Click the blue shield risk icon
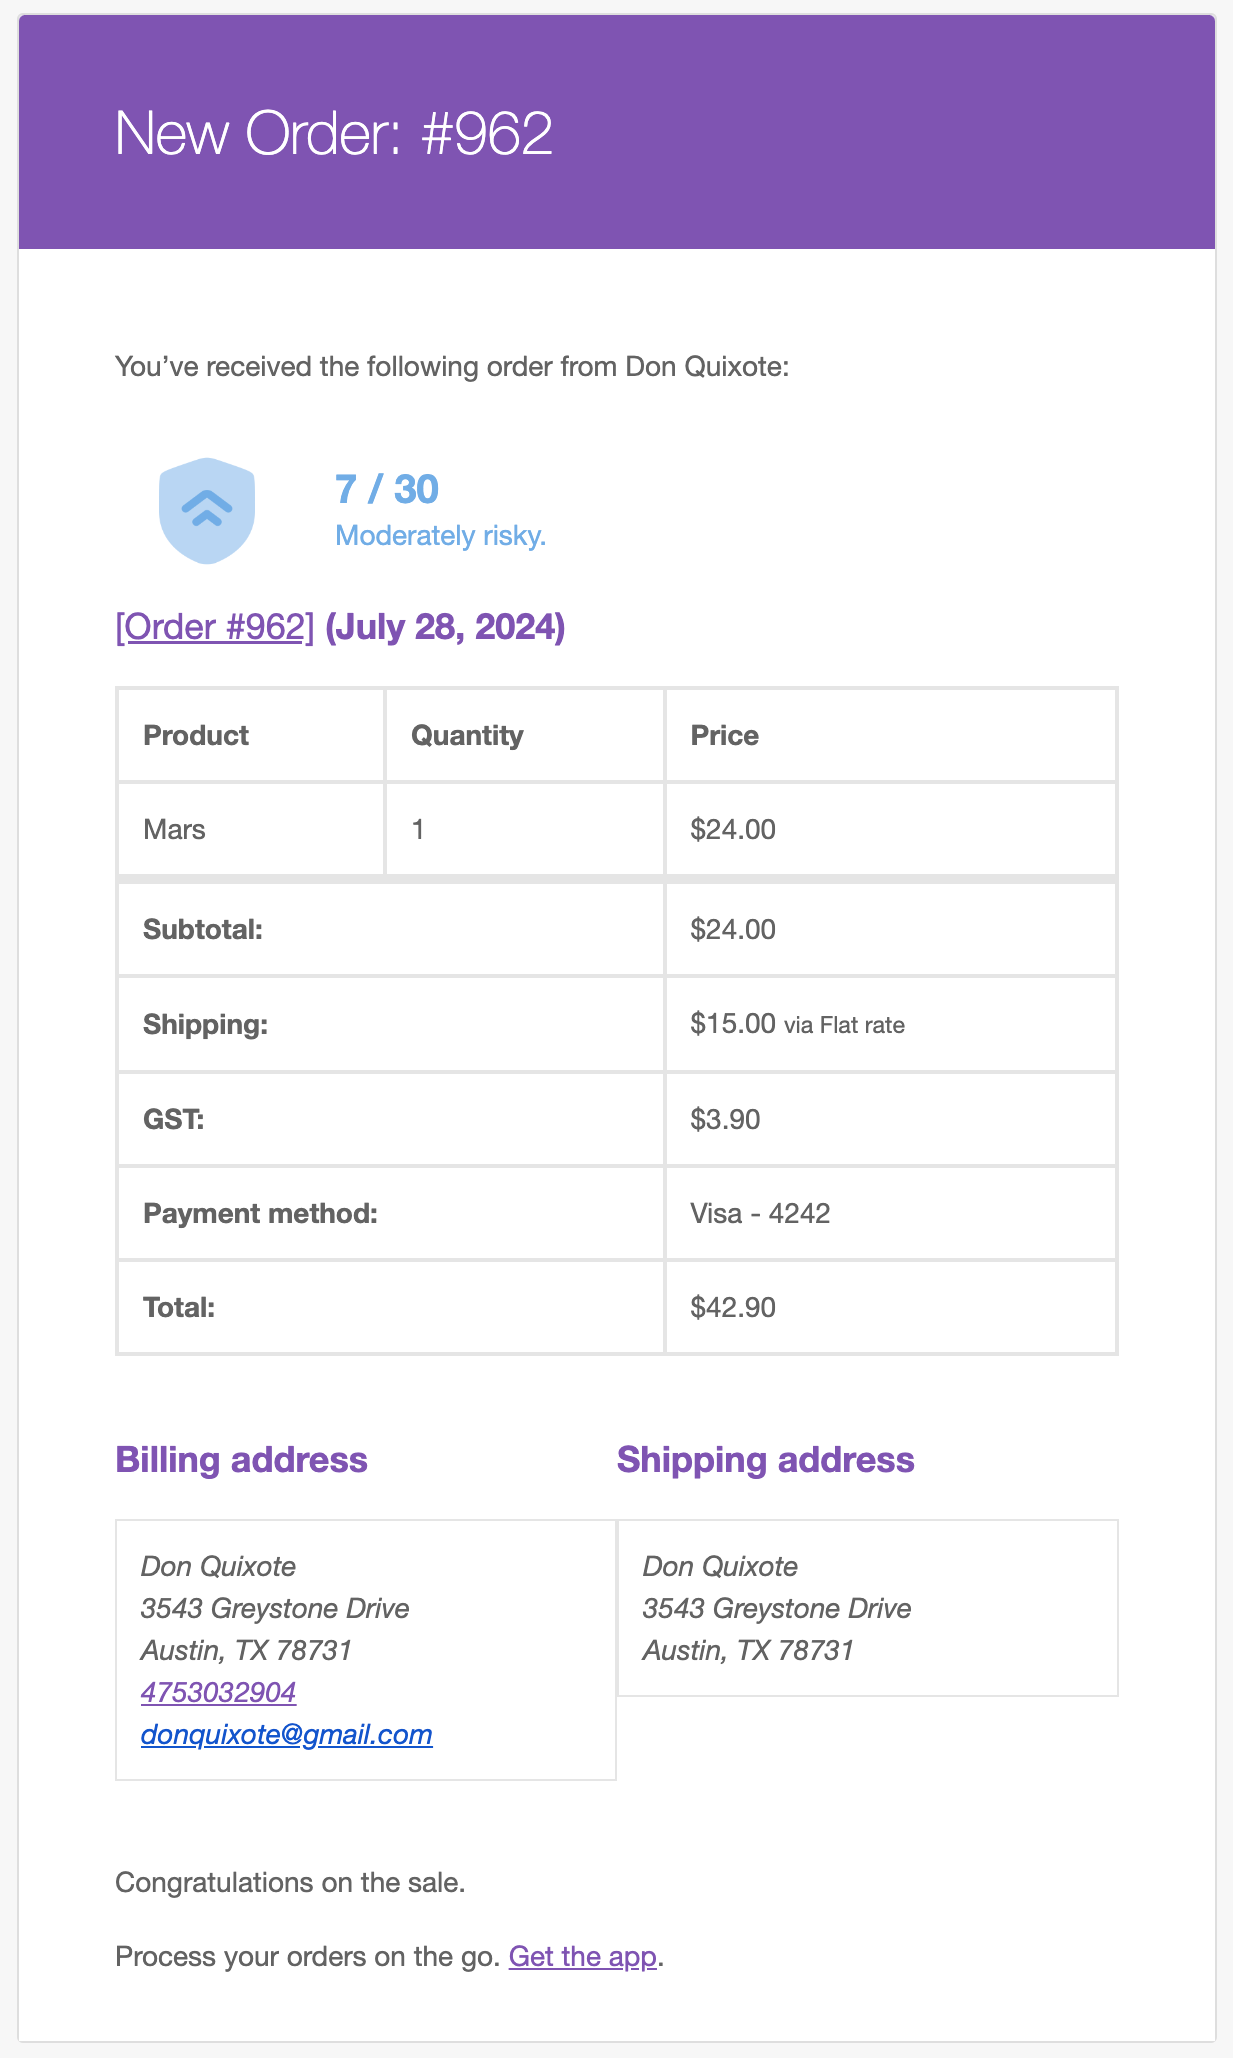1233x2058 pixels. pyautogui.click(x=207, y=511)
